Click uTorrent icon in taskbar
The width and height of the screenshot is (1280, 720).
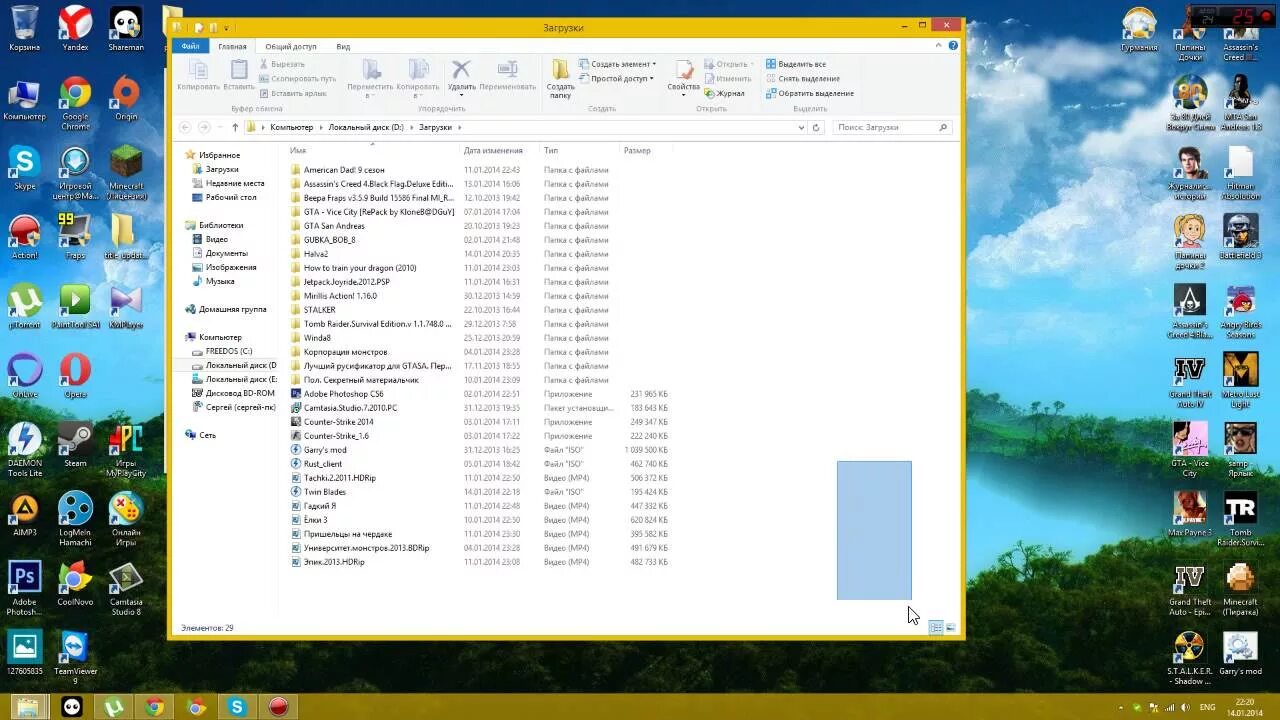click(113, 707)
